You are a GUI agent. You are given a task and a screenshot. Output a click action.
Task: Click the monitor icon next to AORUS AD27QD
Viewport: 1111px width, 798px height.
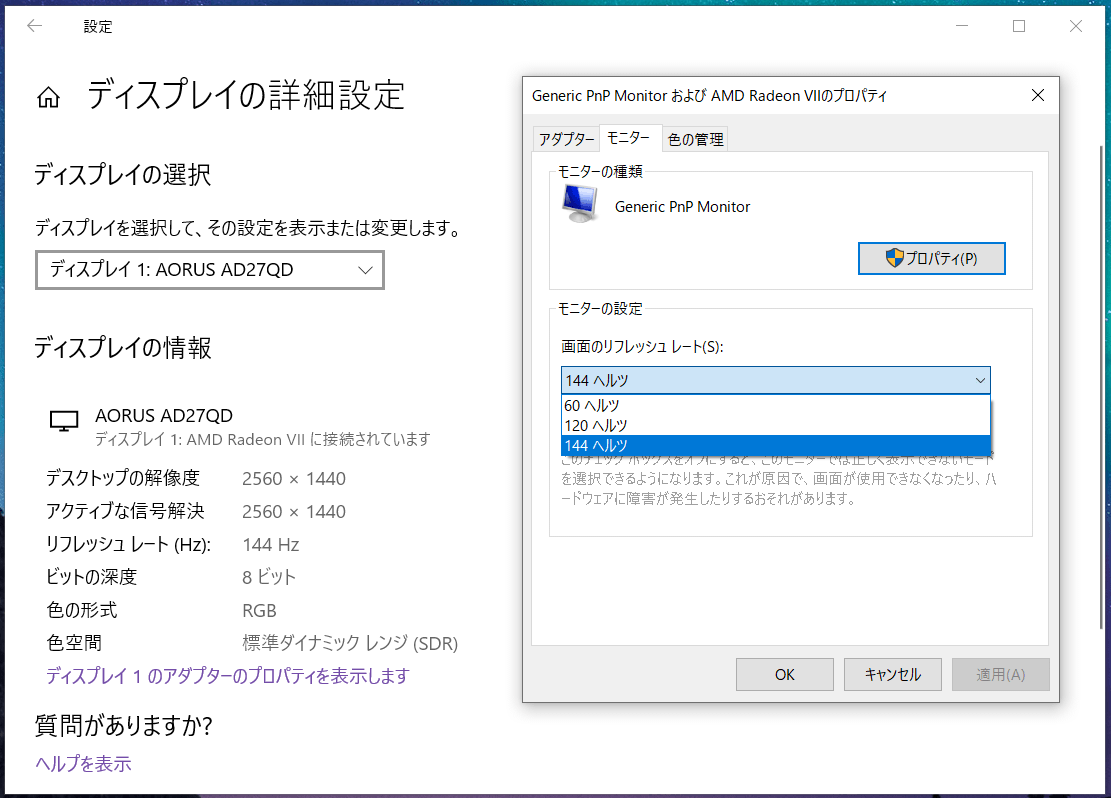(x=64, y=421)
